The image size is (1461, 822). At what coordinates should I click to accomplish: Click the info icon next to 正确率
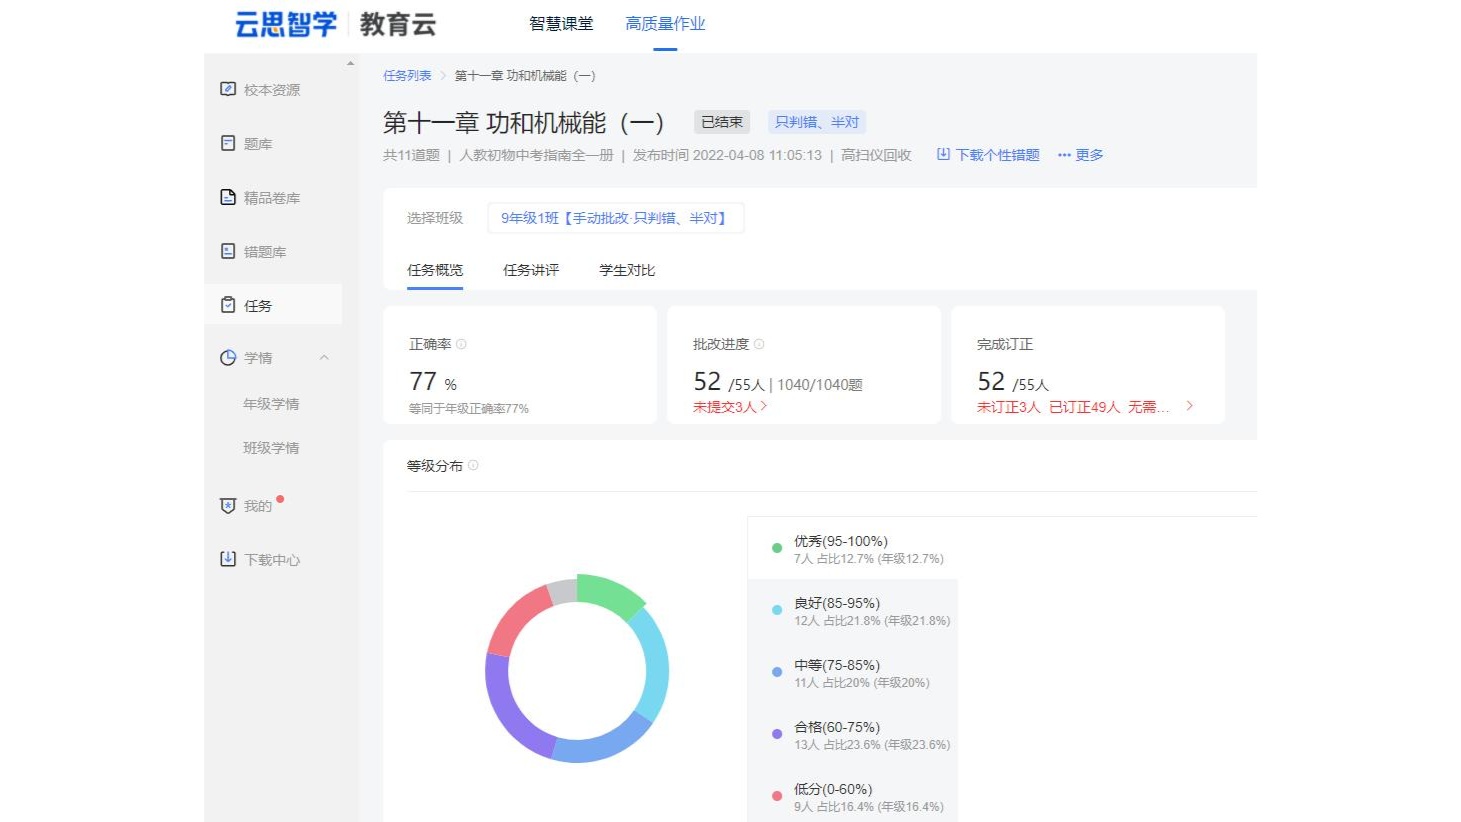[461, 344]
